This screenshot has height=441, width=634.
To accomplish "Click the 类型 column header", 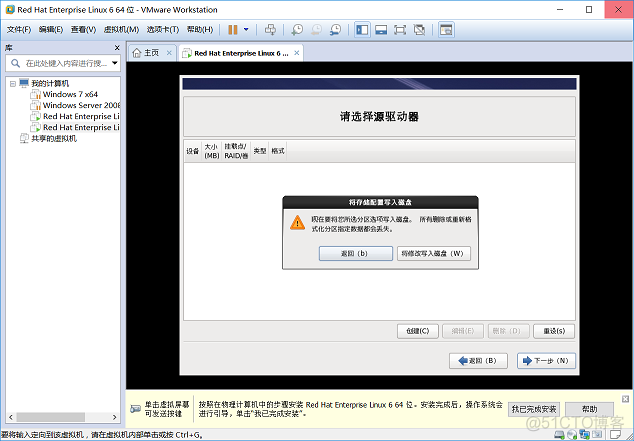I will pyautogui.click(x=260, y=151).
